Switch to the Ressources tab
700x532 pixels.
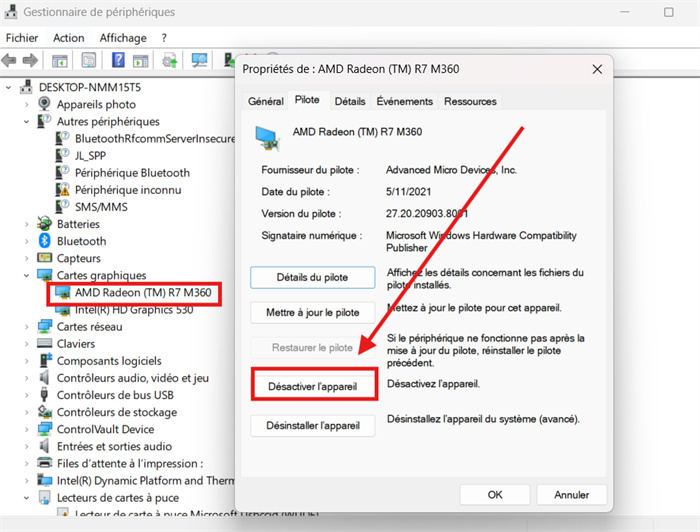click(470, 101)
